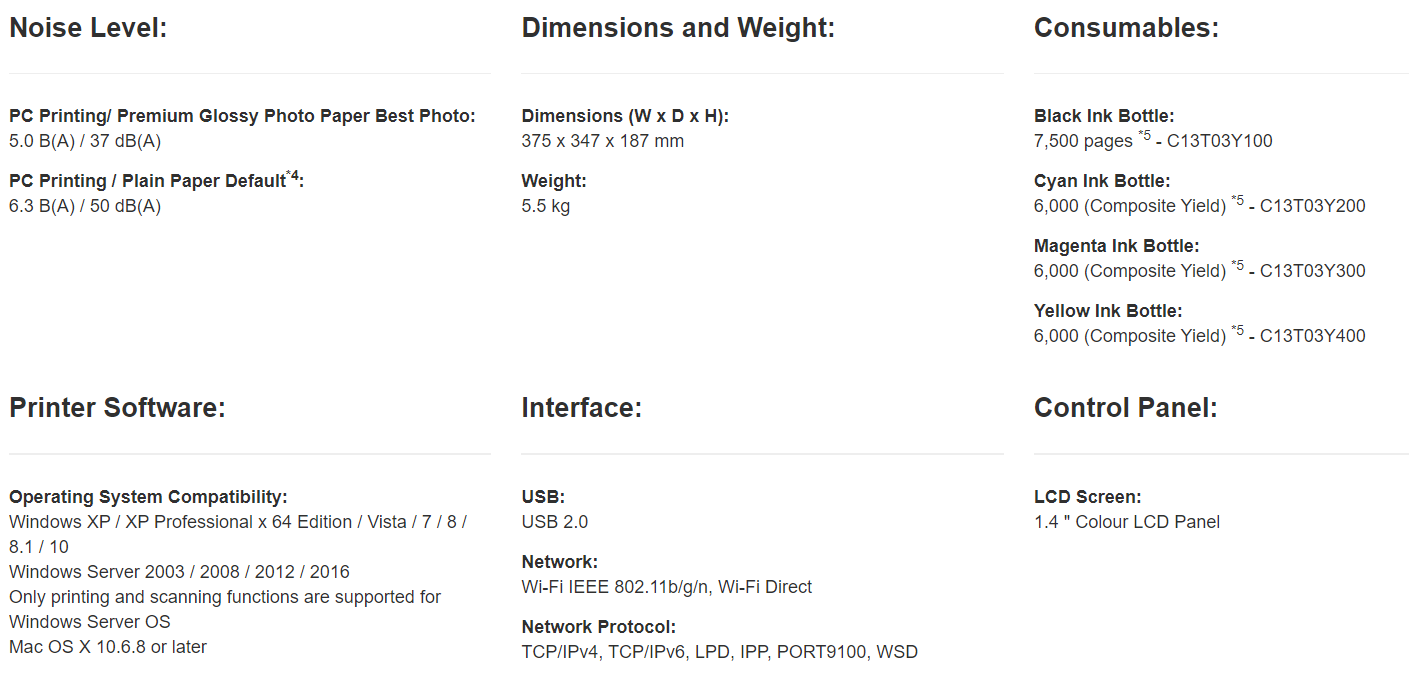Click the "LCD Screen:" label

click(x=1087, y=497)
